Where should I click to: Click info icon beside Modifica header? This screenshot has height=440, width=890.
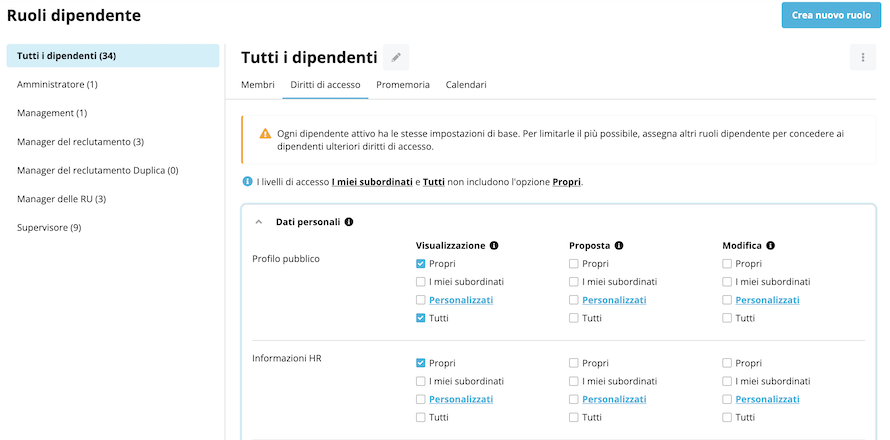(770, 246)
